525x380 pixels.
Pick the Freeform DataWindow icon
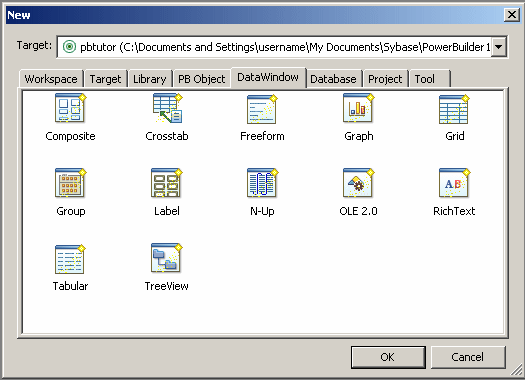(262, 109)
